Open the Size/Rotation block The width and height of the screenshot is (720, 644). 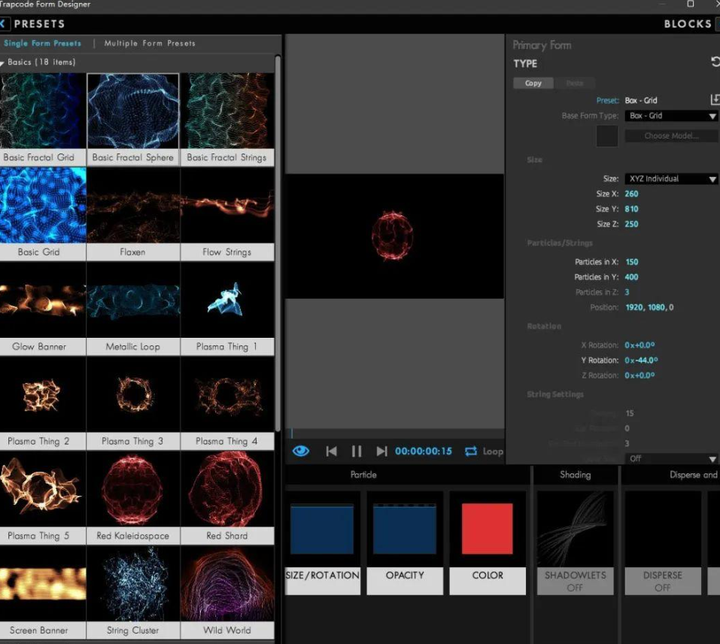point(322,541)
